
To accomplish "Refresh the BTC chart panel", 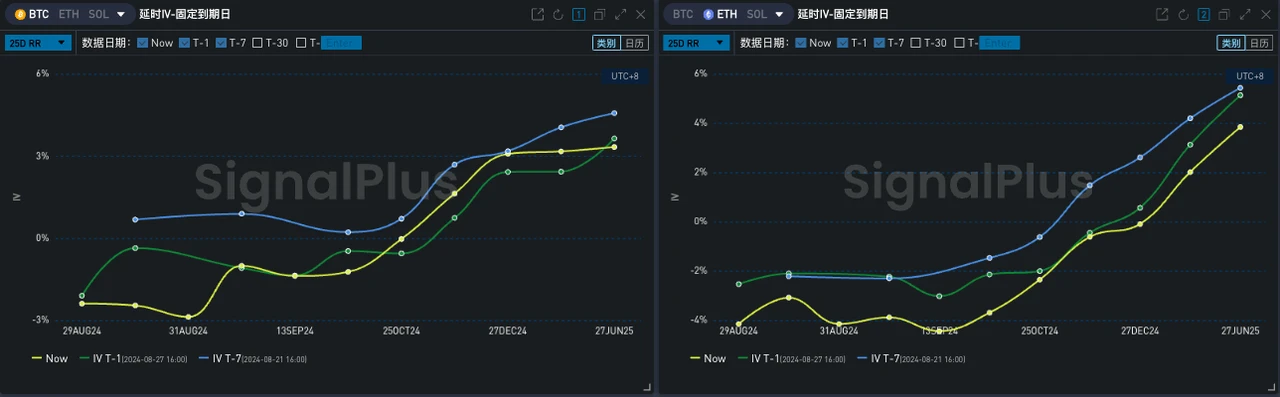I will [558, 14].
